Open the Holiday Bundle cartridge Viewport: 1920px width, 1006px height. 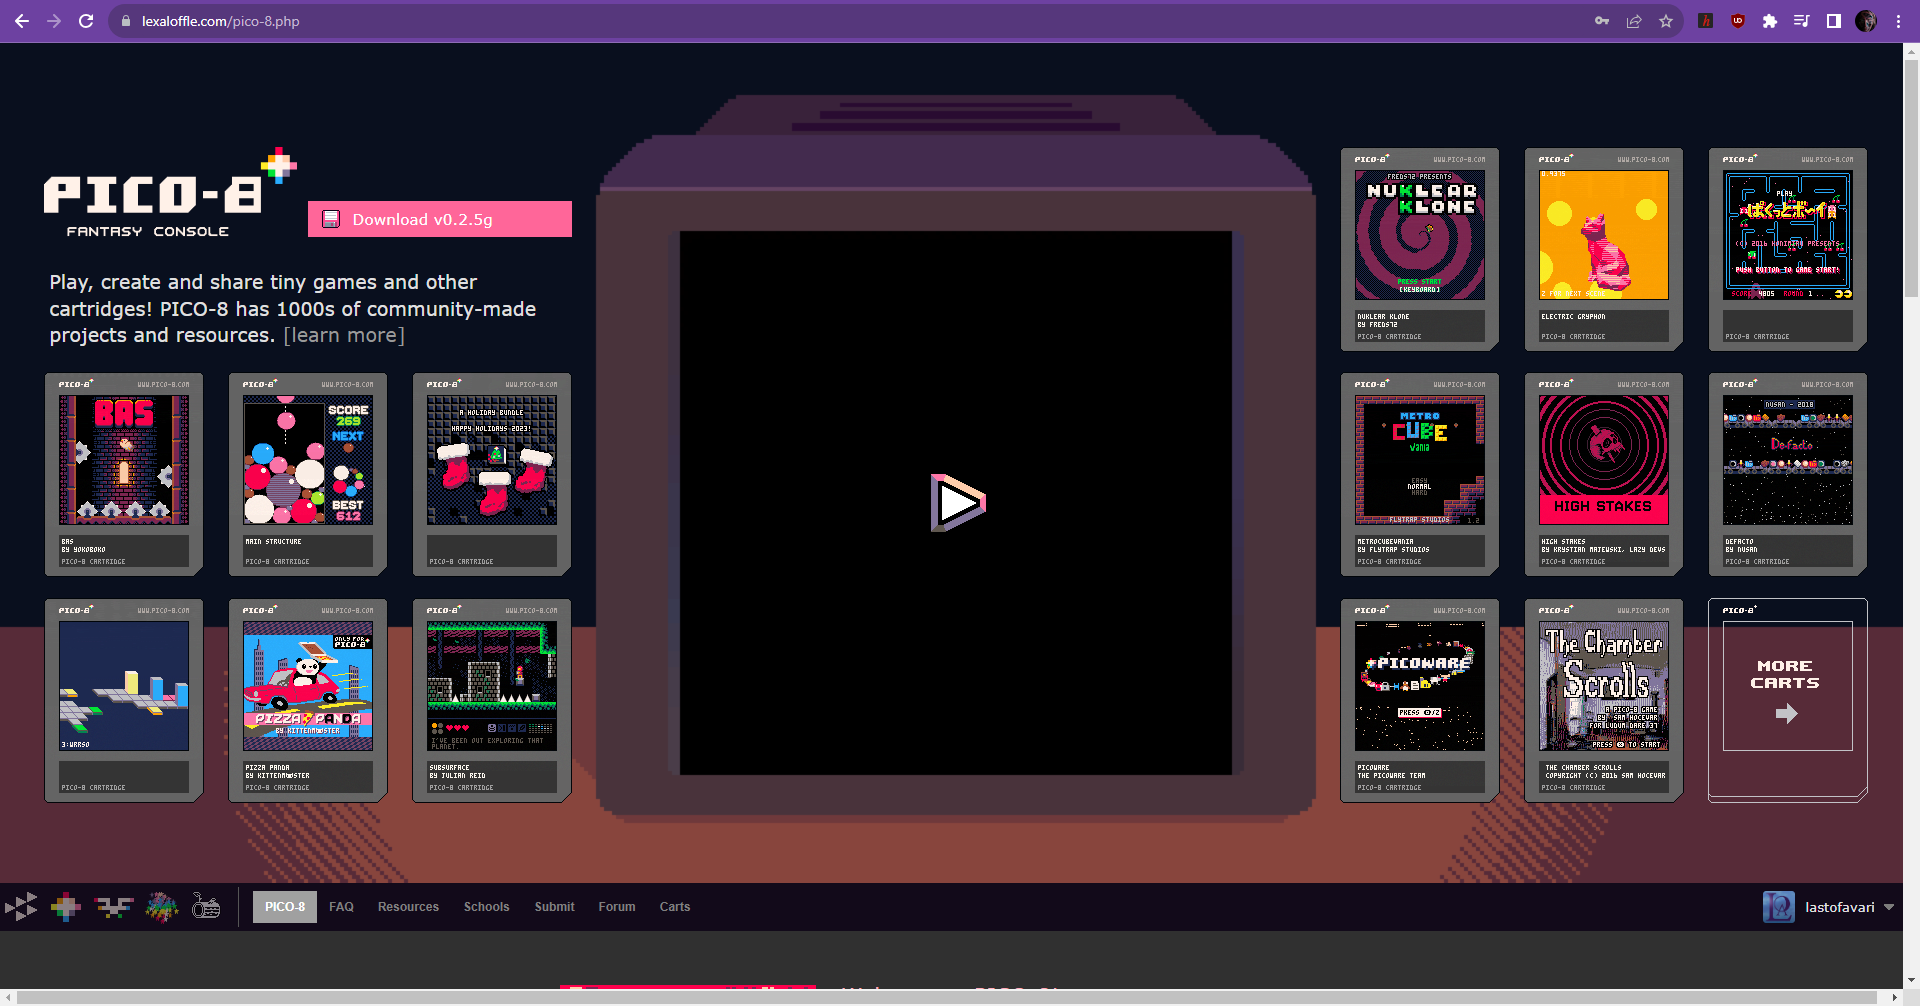tap(492, 475)
